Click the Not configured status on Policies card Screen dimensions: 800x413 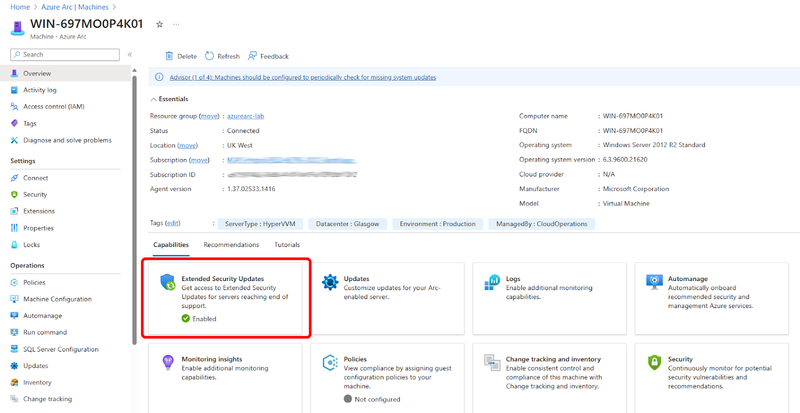point(372,399)
